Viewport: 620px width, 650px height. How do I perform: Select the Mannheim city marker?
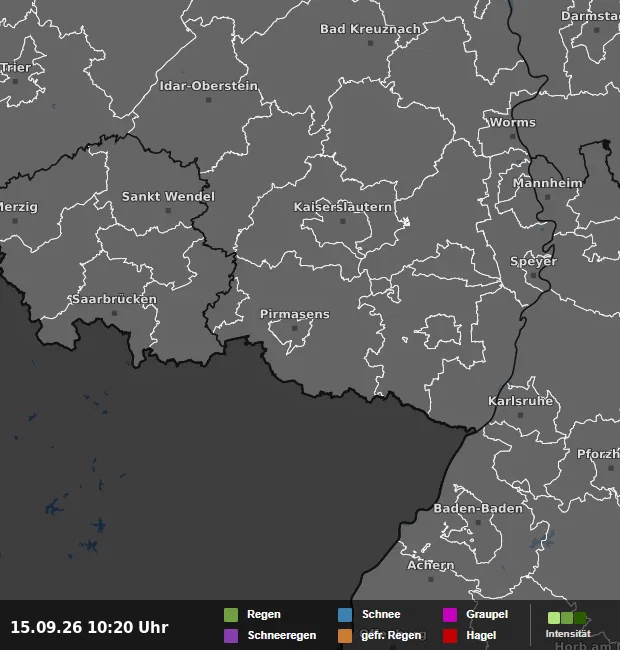pos(547,197)
